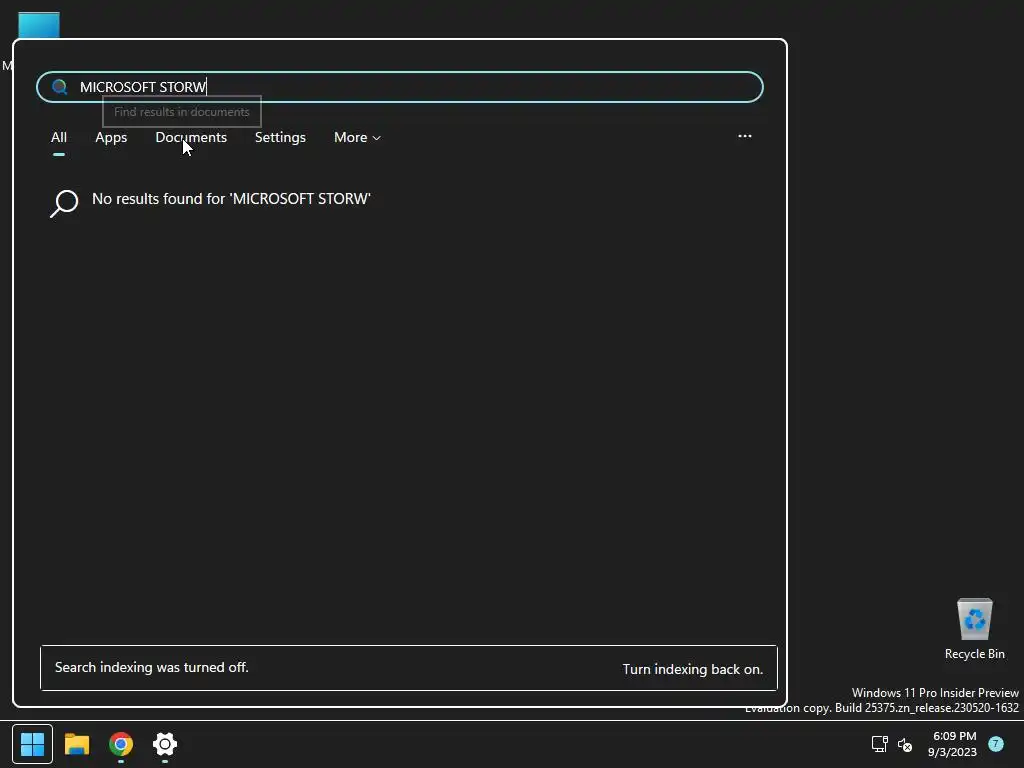Image resolution: width=1024 pixels, height=768 pixels.
Task: Open the three-dot options menu
Action: tap(744, 136)
